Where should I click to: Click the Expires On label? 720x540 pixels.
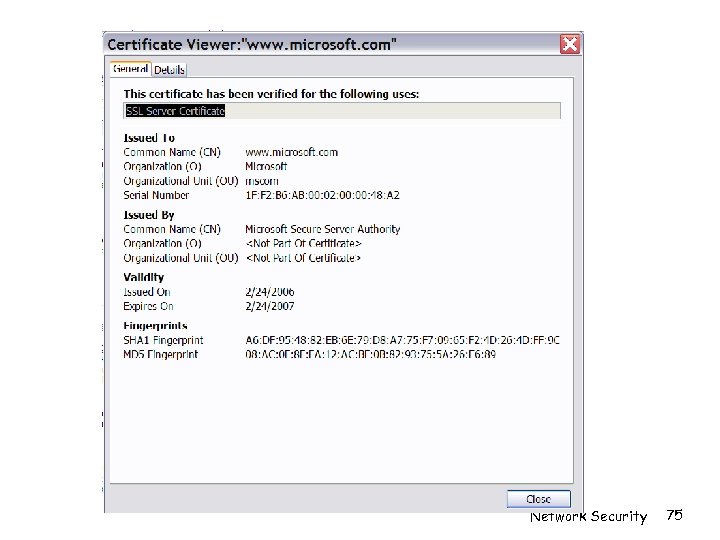click(x=148, y=306)
